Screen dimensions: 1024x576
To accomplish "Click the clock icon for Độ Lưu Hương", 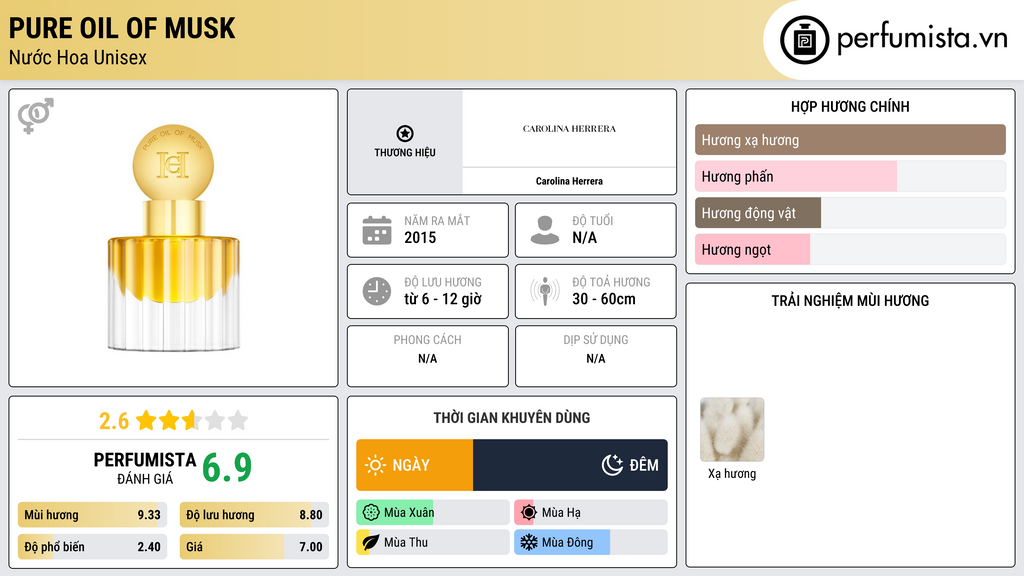I will (376, 291).
